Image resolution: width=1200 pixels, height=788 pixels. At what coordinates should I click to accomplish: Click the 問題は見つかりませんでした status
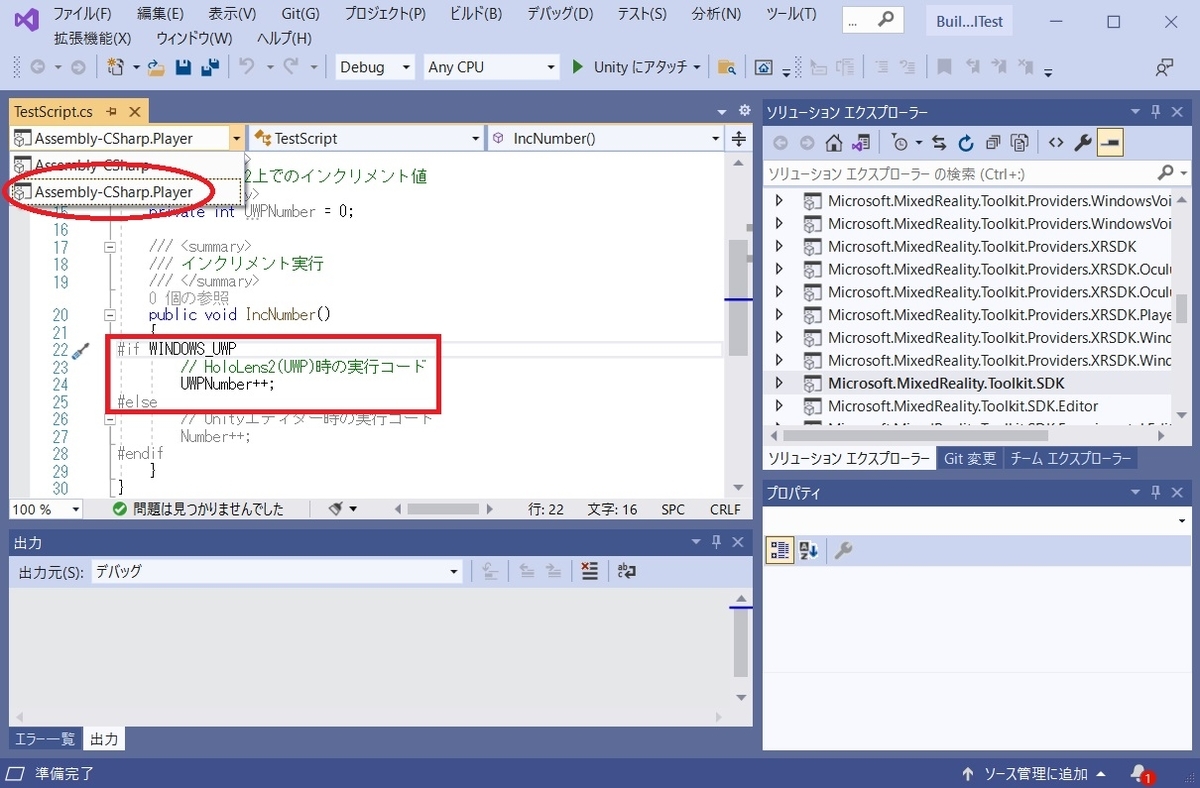coord(198,509)
